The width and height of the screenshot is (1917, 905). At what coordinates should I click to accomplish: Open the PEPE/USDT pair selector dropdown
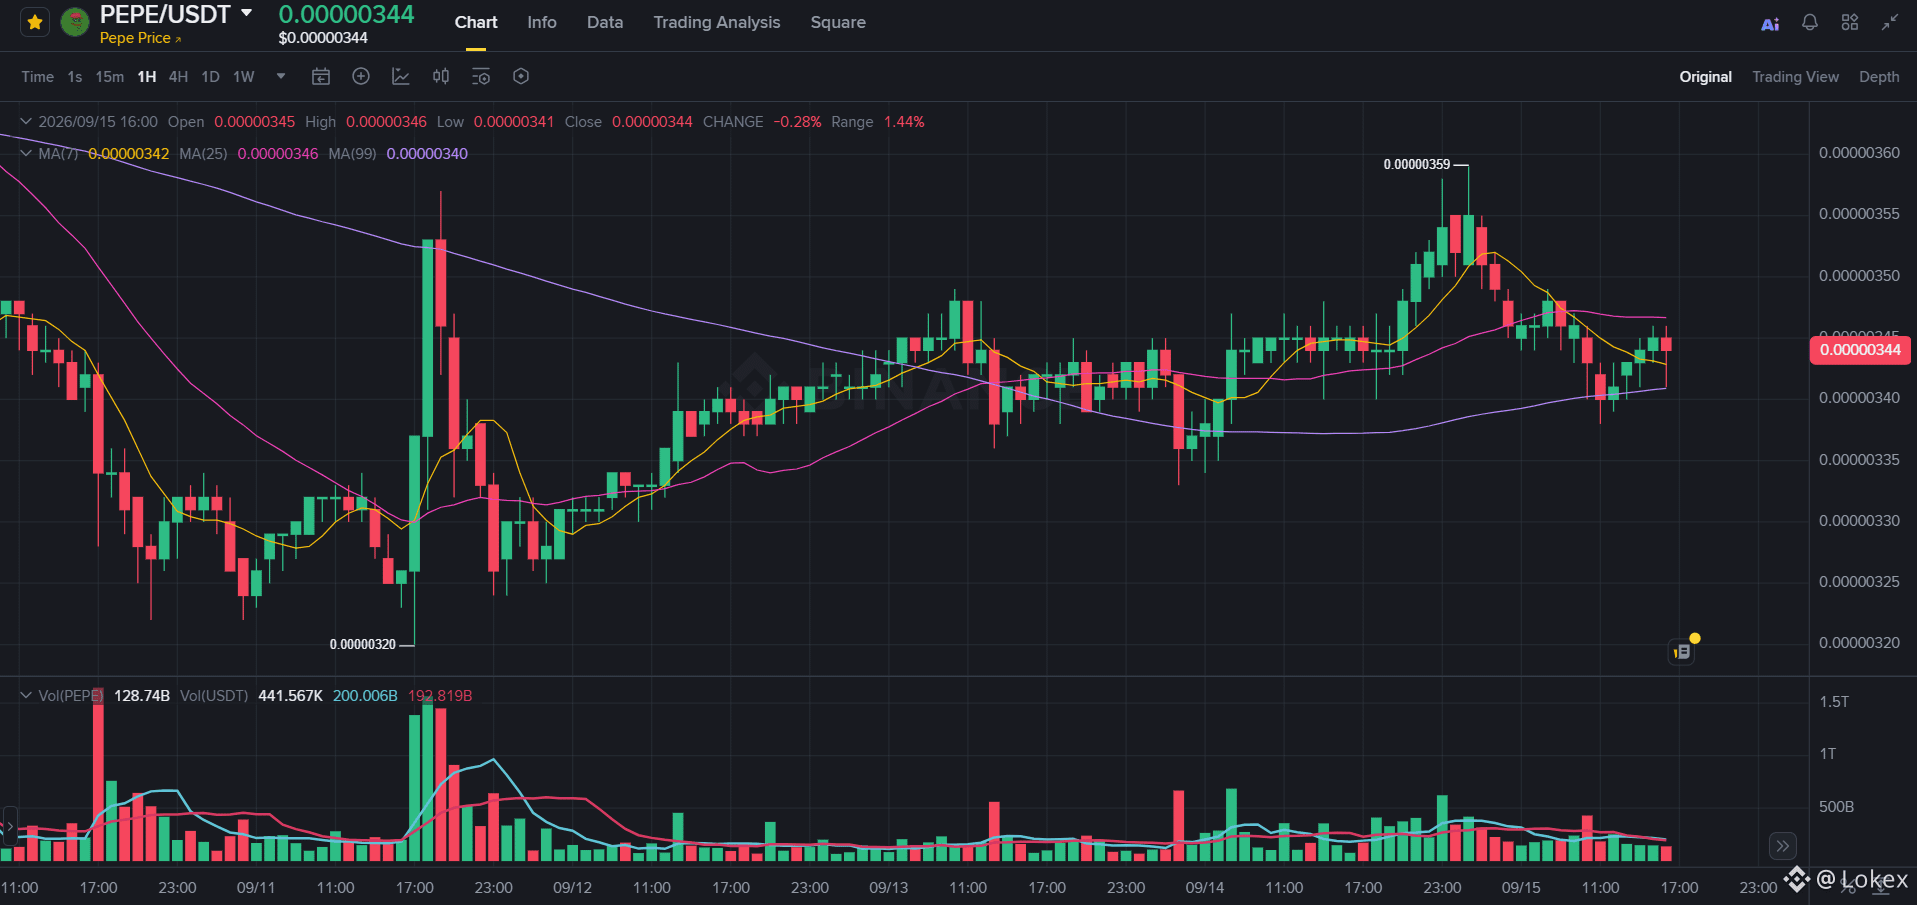(247, 14)
